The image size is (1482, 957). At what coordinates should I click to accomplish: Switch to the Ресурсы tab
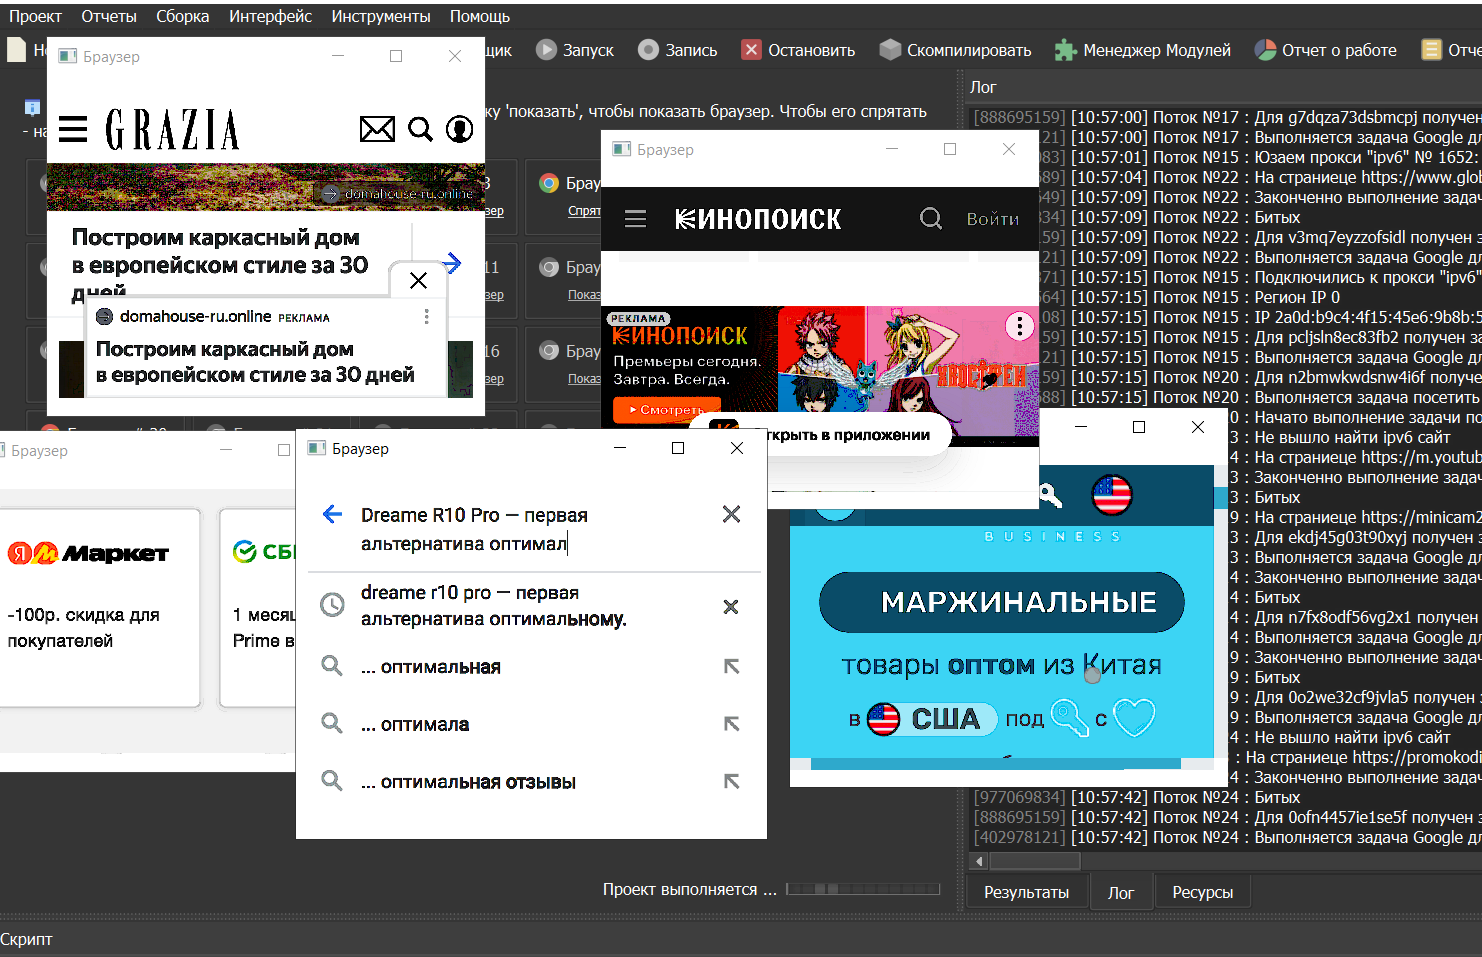coord(1202,892)
